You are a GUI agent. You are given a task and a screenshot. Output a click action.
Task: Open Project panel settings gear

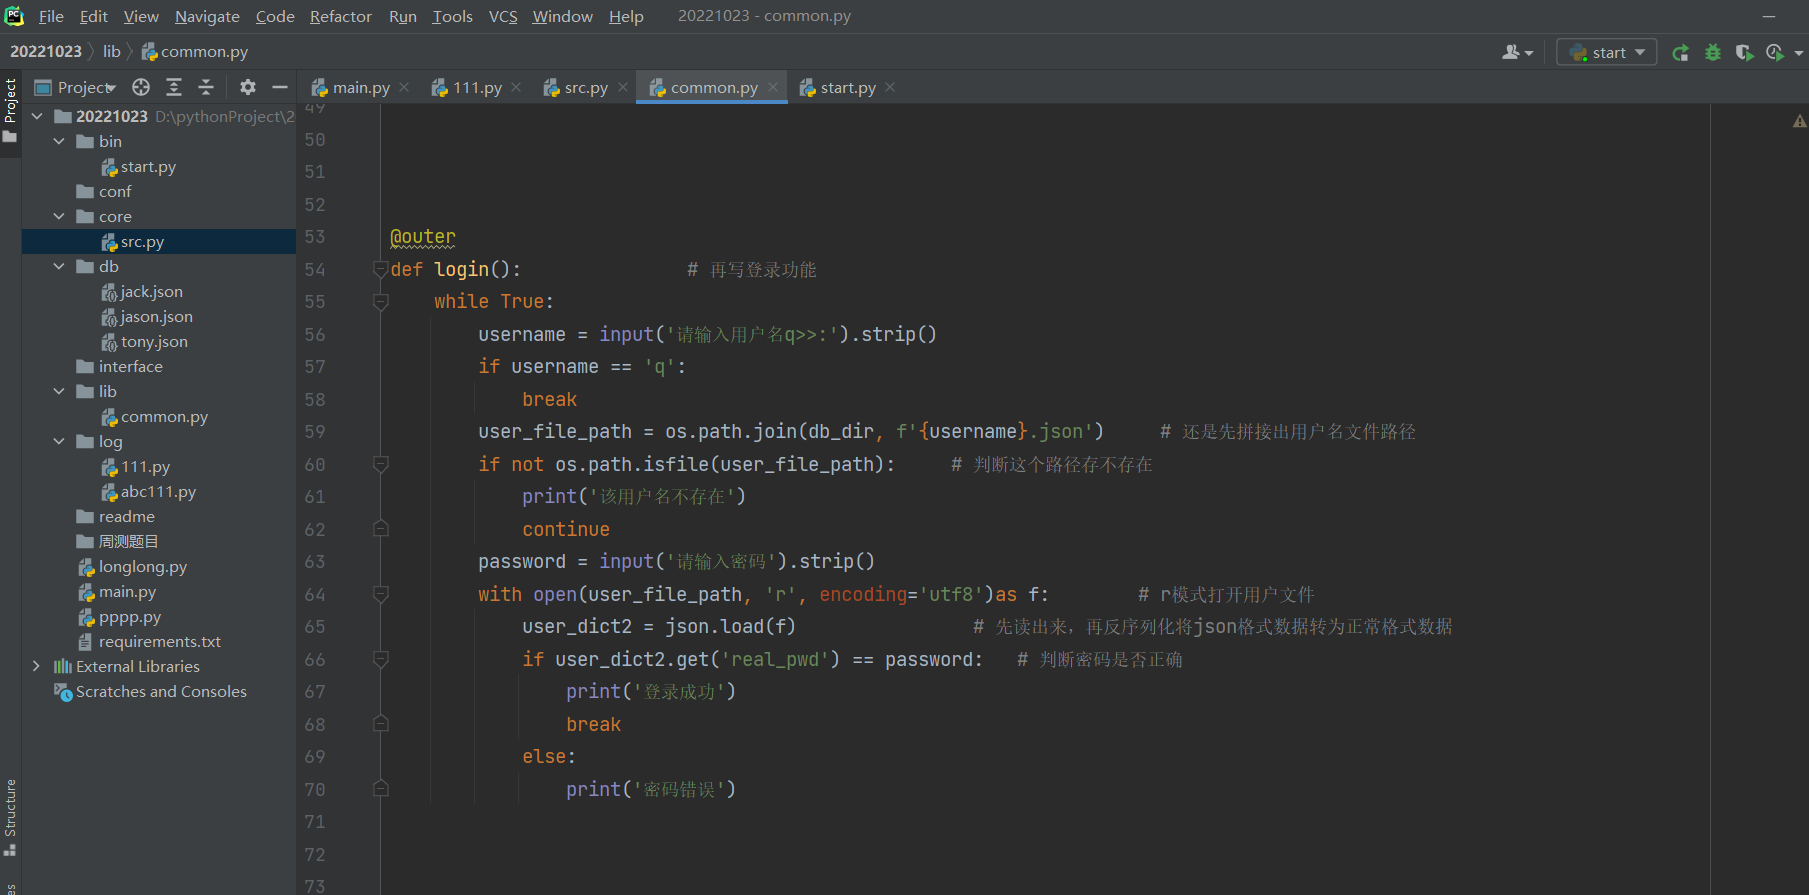click(x=248, y=87)
